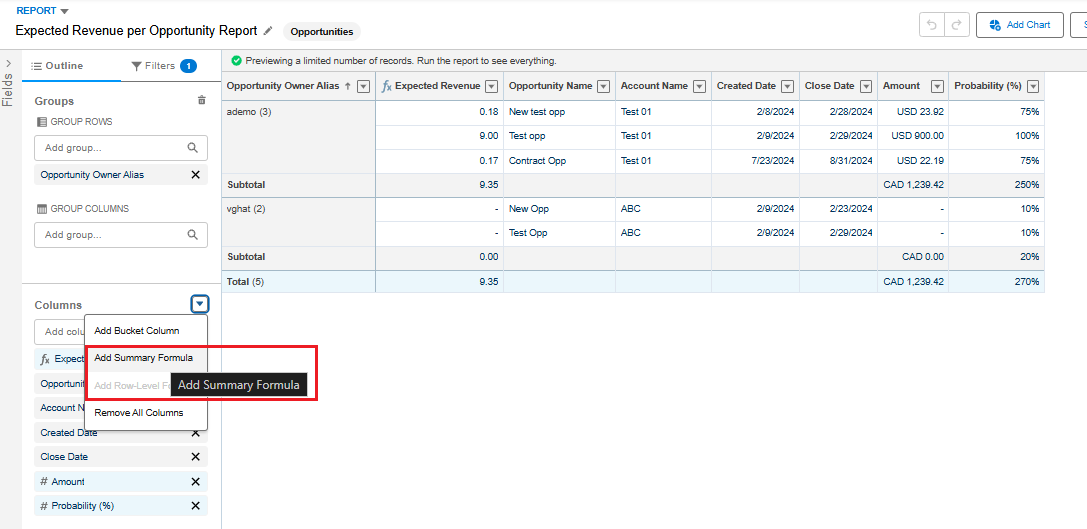This screenshot has height=529, width=1087.
Task: Sort by Opportunity Owner Alias column header
Action: coord(283,86)
